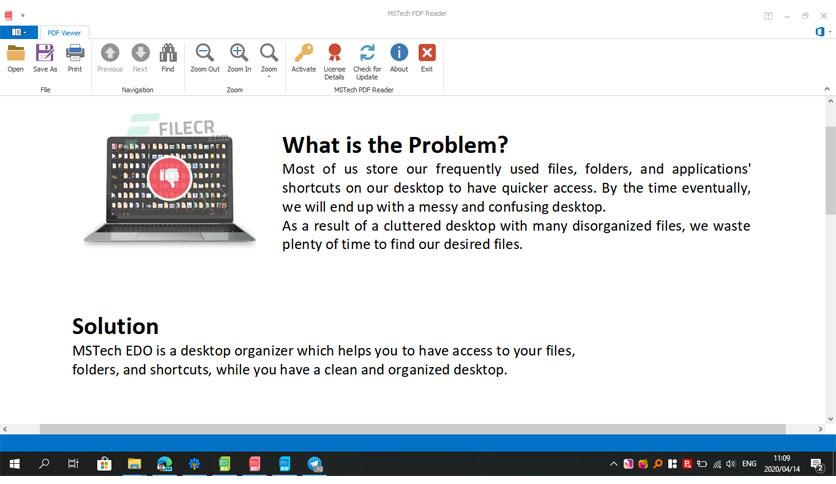Viewport: 836px width, 484px height.
Task: Open Microsoft Edge from taskbar
Action: tap(164, 464)
